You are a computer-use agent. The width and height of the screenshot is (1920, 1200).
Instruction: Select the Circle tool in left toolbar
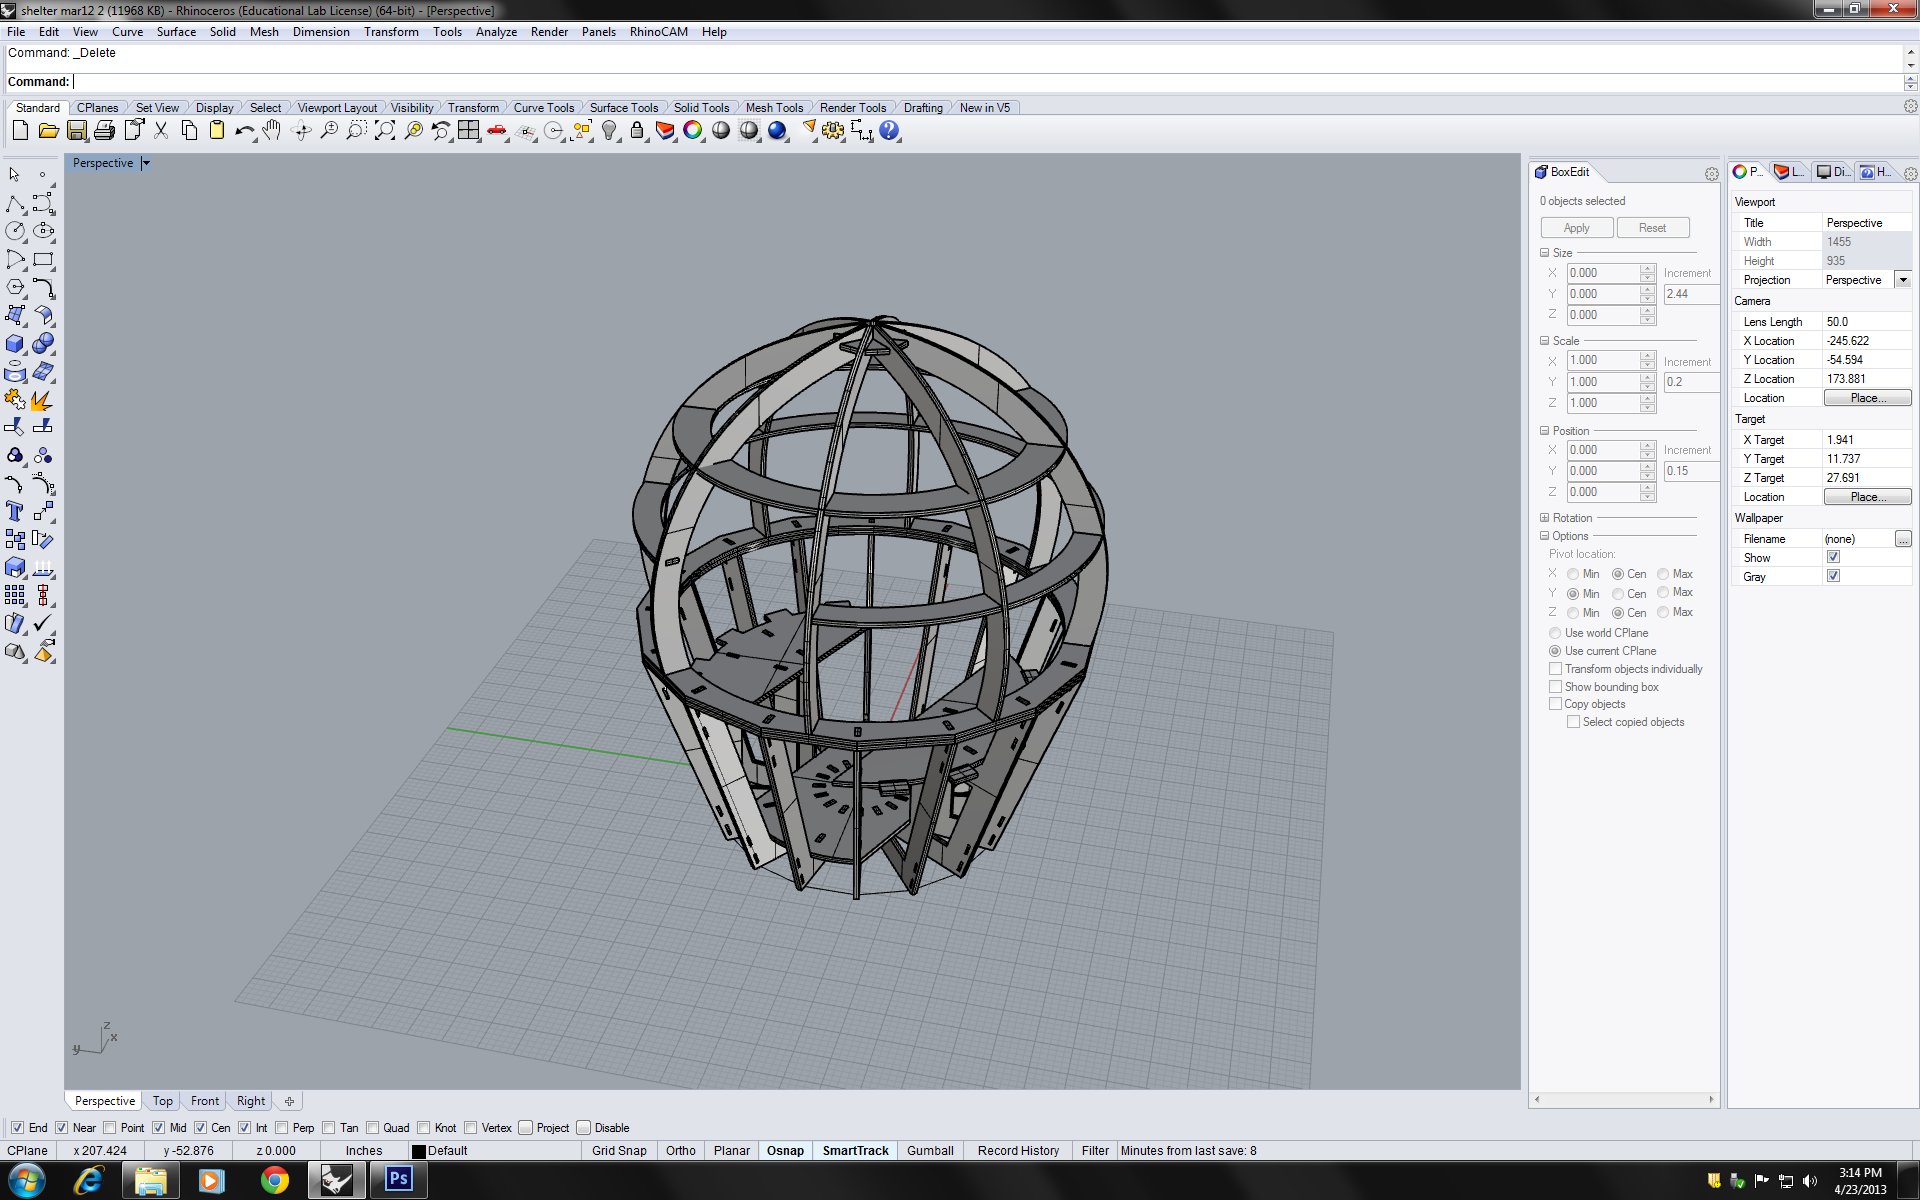coord(15,231)
